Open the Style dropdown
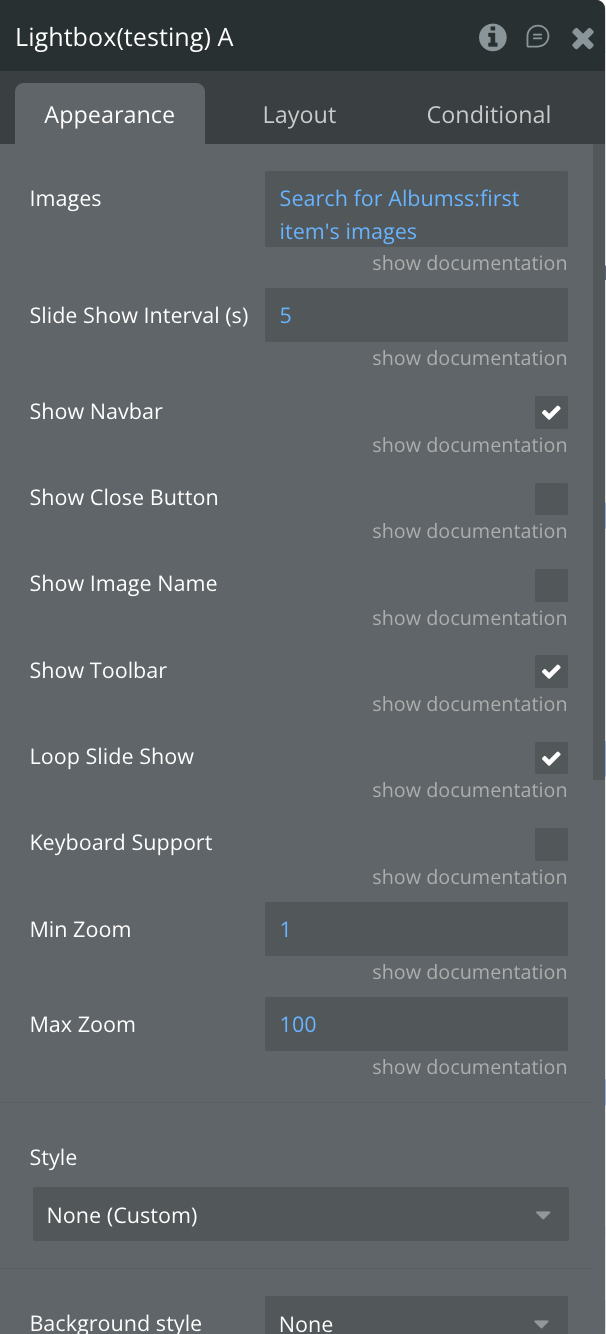606x1334 pixels. coord(300,1215)
